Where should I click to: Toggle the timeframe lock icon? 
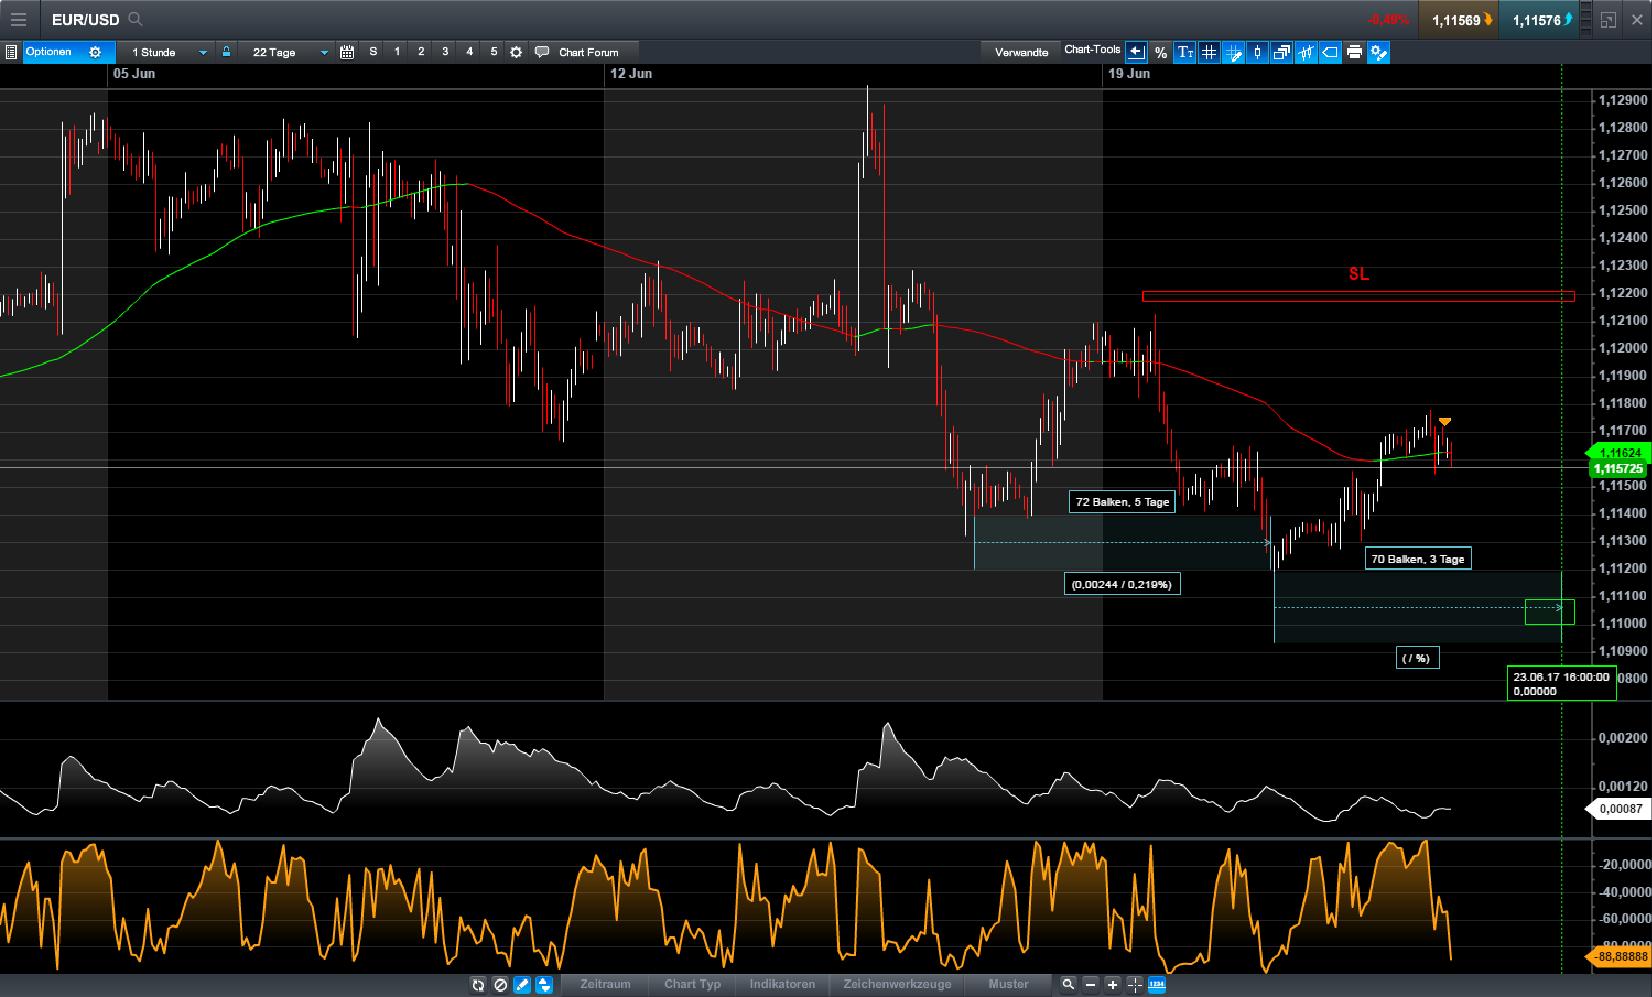click(227, 52)
